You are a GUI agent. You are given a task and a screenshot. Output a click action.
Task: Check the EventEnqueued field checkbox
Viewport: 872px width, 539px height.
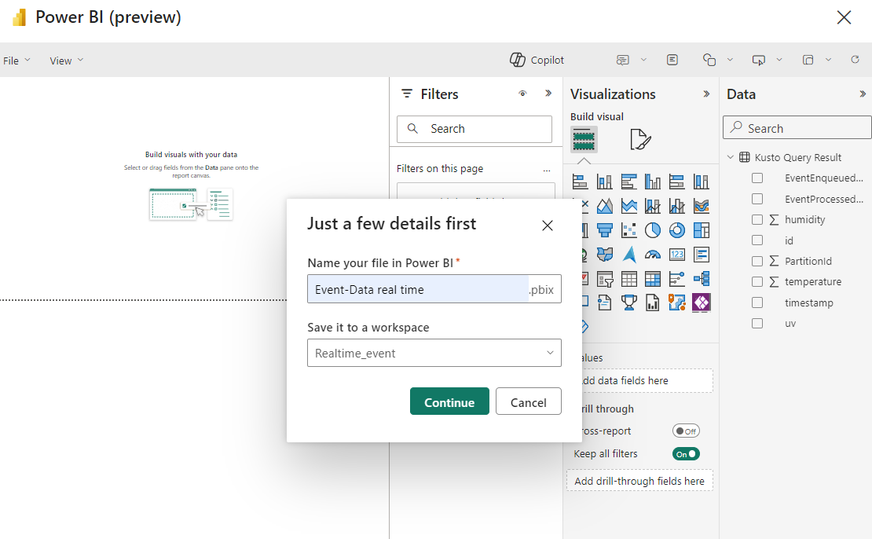(x=757, y=178)
